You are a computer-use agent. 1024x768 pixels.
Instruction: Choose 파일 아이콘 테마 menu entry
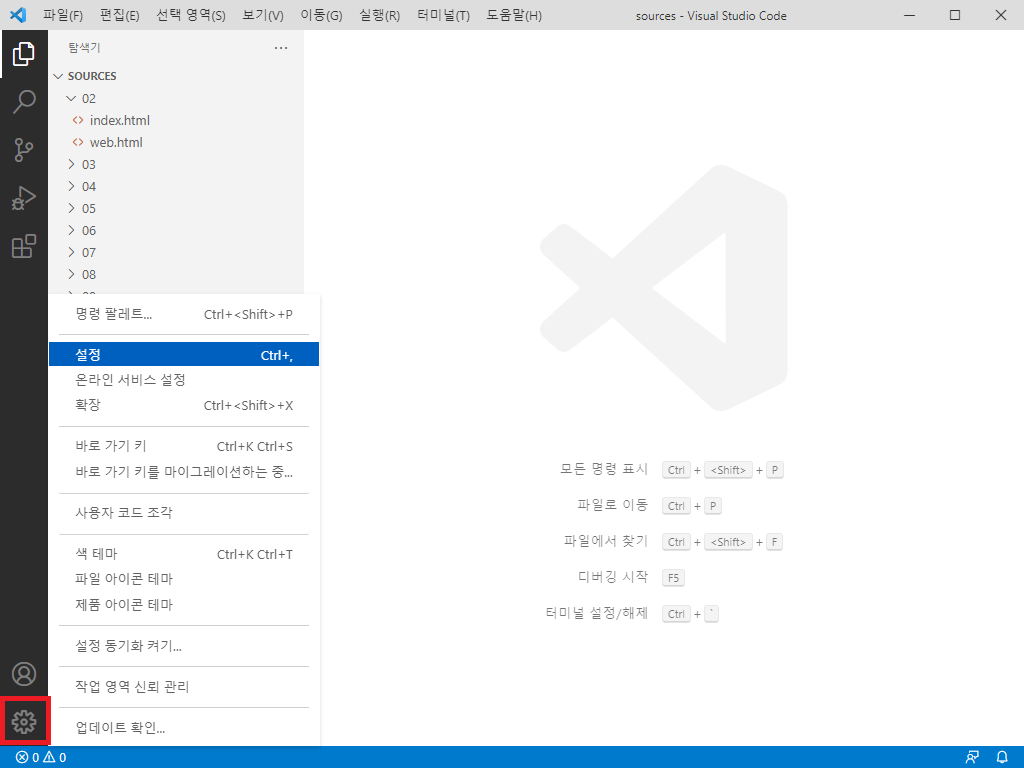pos(184,579)
